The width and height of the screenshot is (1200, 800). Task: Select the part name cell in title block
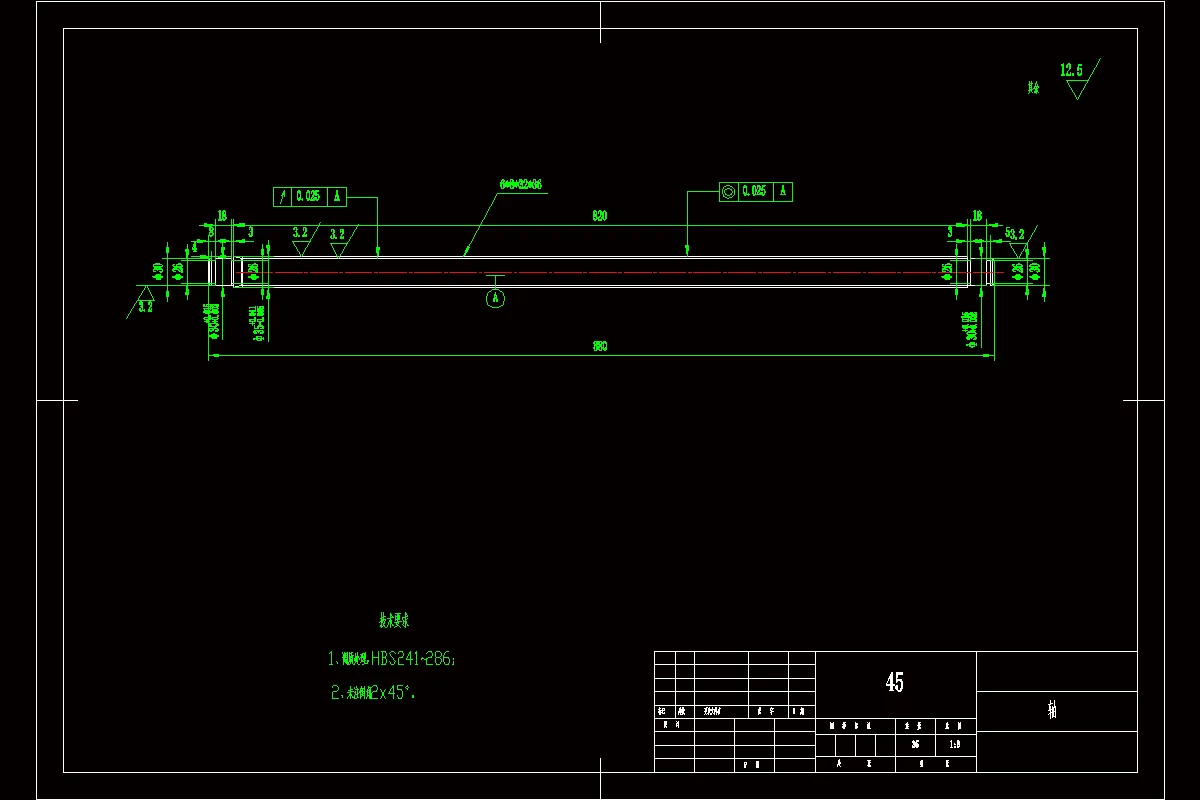1056,711
